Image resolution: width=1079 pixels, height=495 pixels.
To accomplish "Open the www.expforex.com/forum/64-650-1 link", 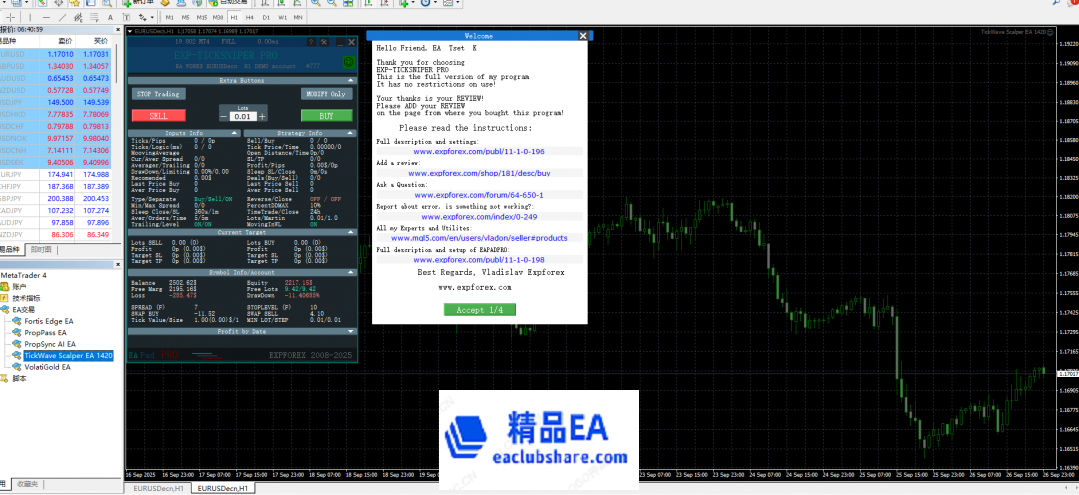I will click(x=476, y=195).
